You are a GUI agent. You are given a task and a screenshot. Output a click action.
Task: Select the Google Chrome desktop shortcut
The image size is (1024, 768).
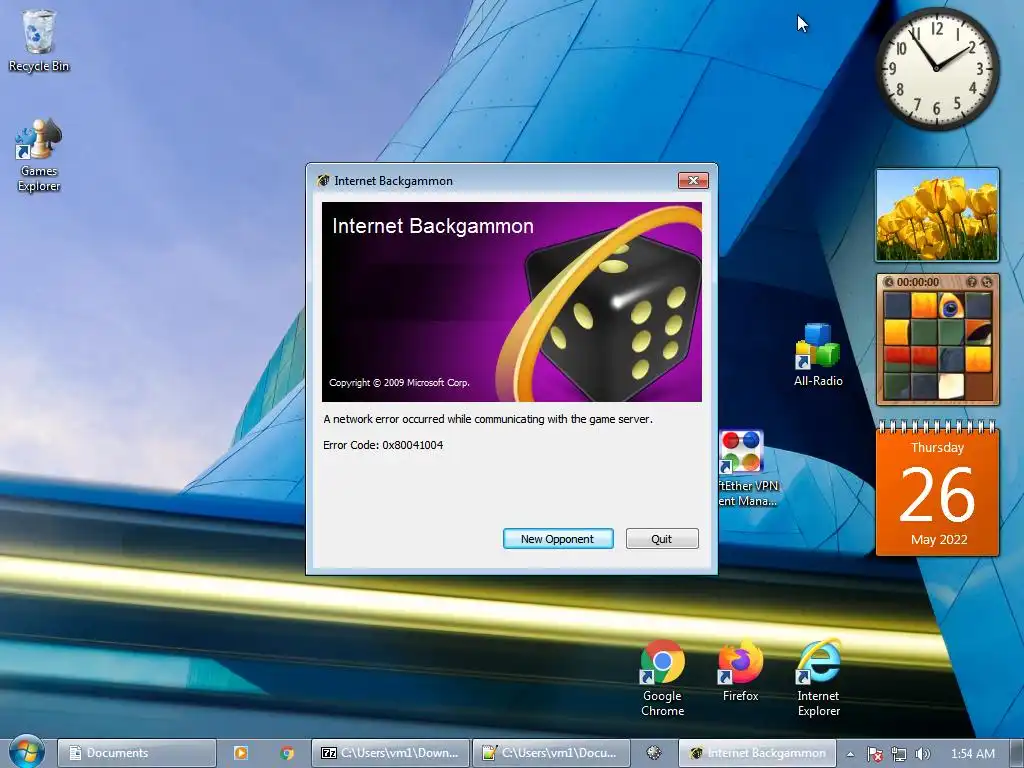pyautogui.click(x=662, y=678)
